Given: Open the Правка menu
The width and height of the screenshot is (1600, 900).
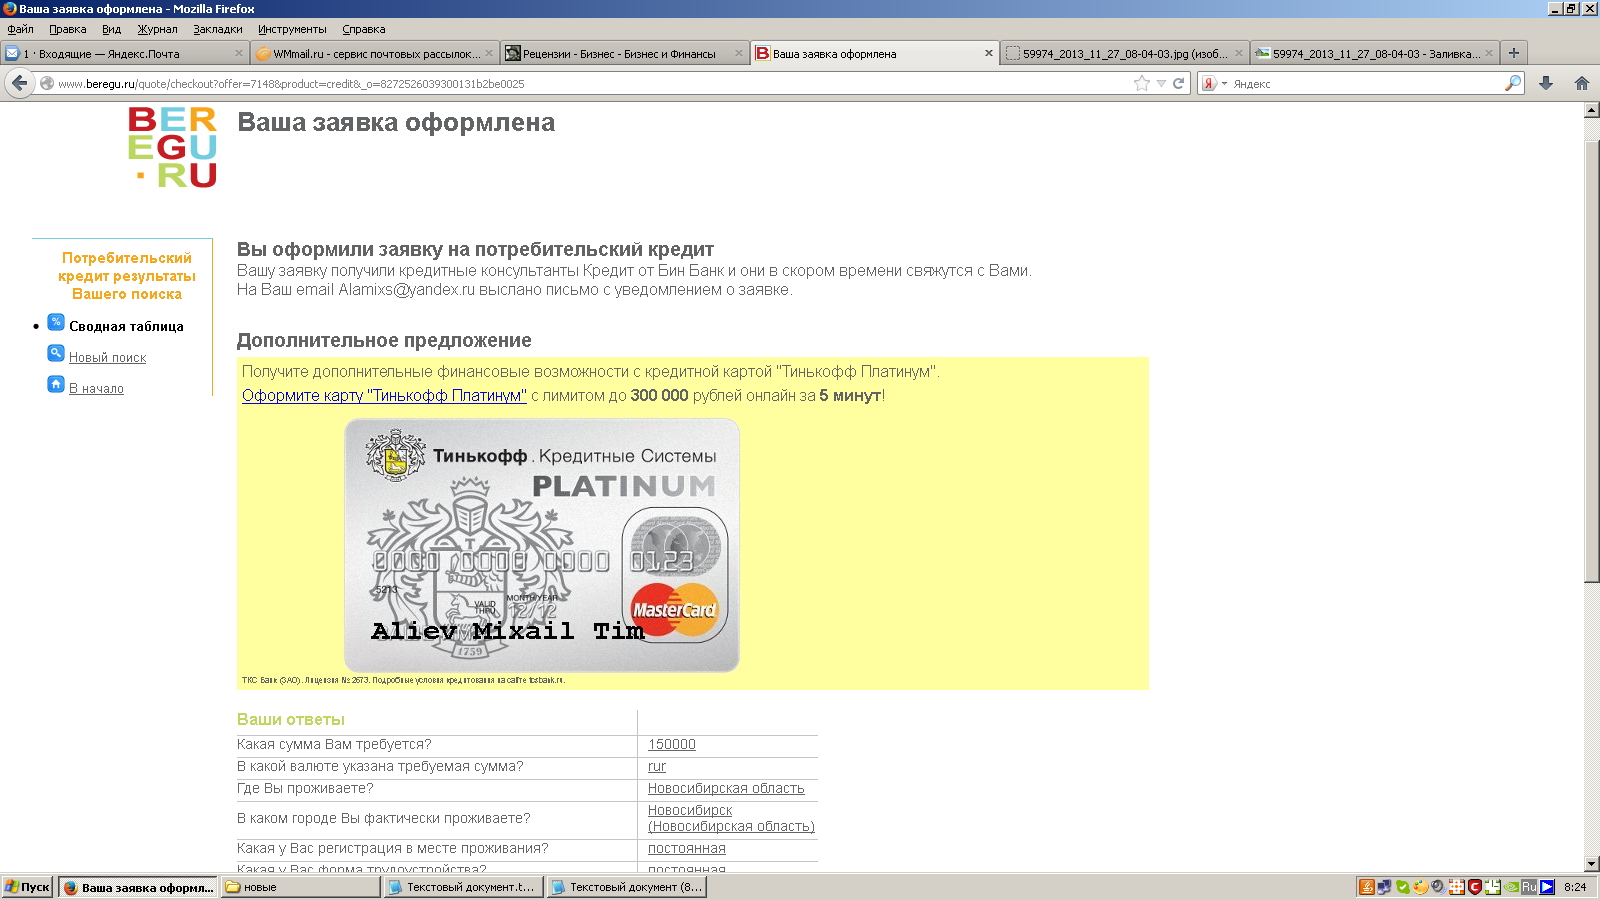Looking at the screenshot, I should [x=68, y=29].
